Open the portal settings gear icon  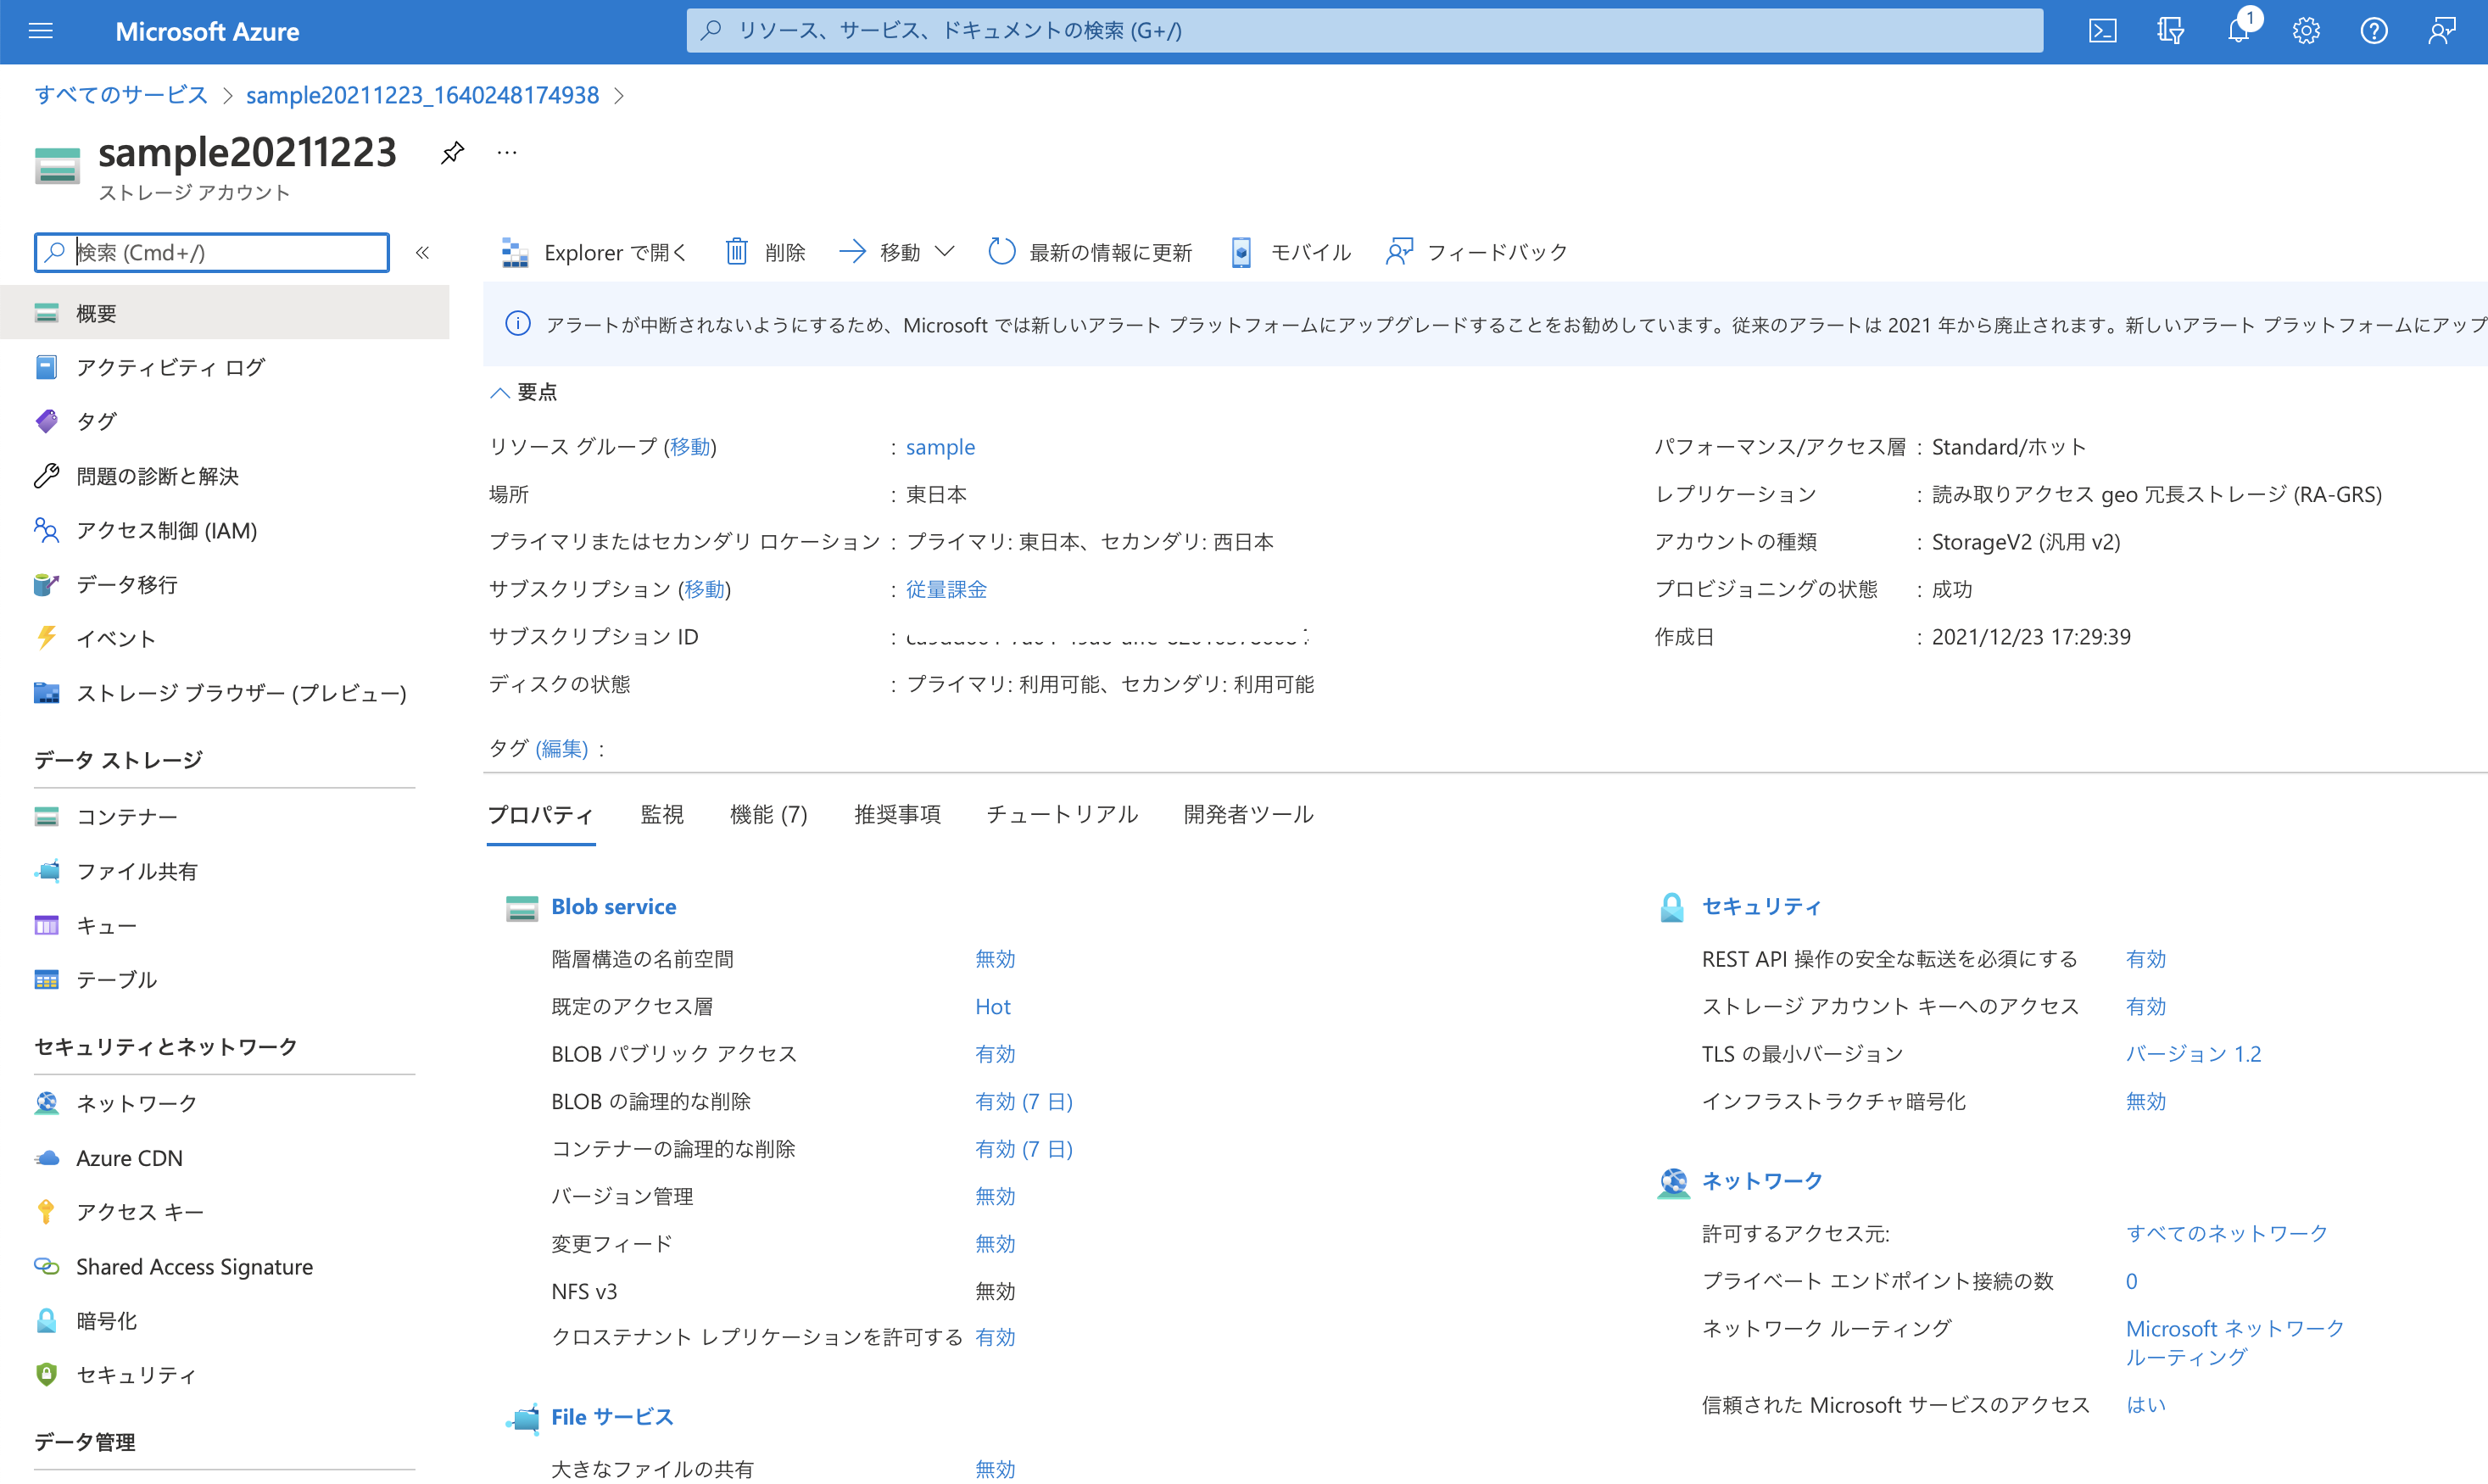[x=2306, y=30]
